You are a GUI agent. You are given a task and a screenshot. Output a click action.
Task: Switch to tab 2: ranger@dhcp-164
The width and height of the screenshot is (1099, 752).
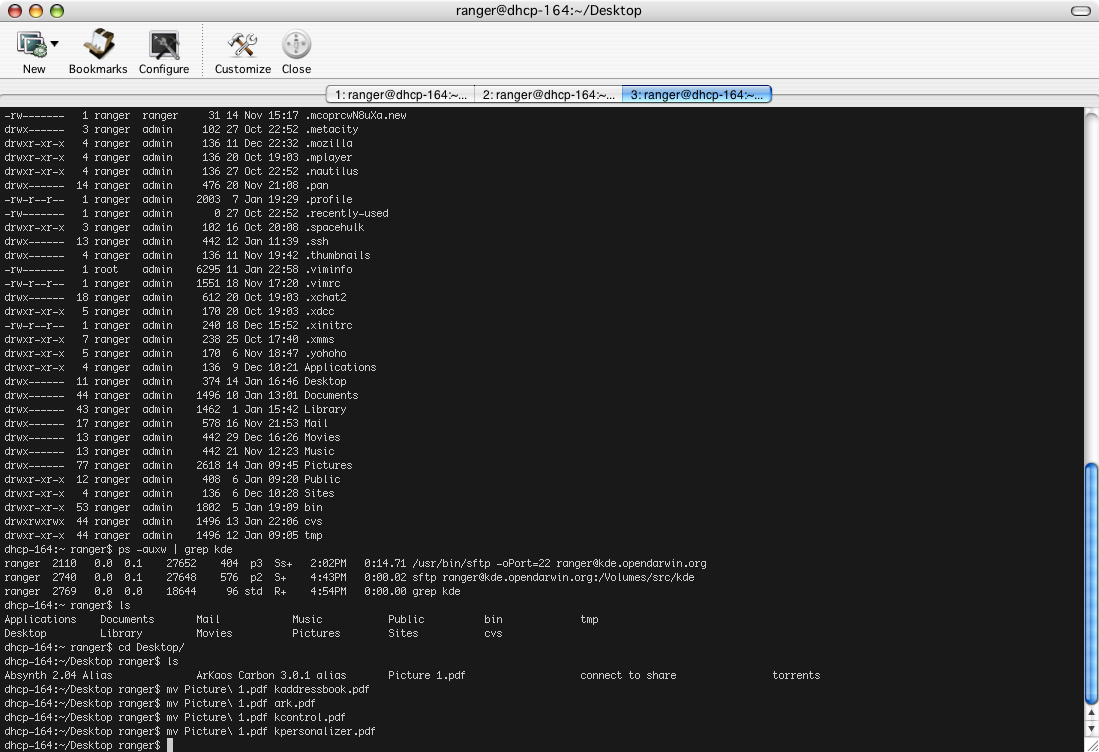tap(548, 95)
